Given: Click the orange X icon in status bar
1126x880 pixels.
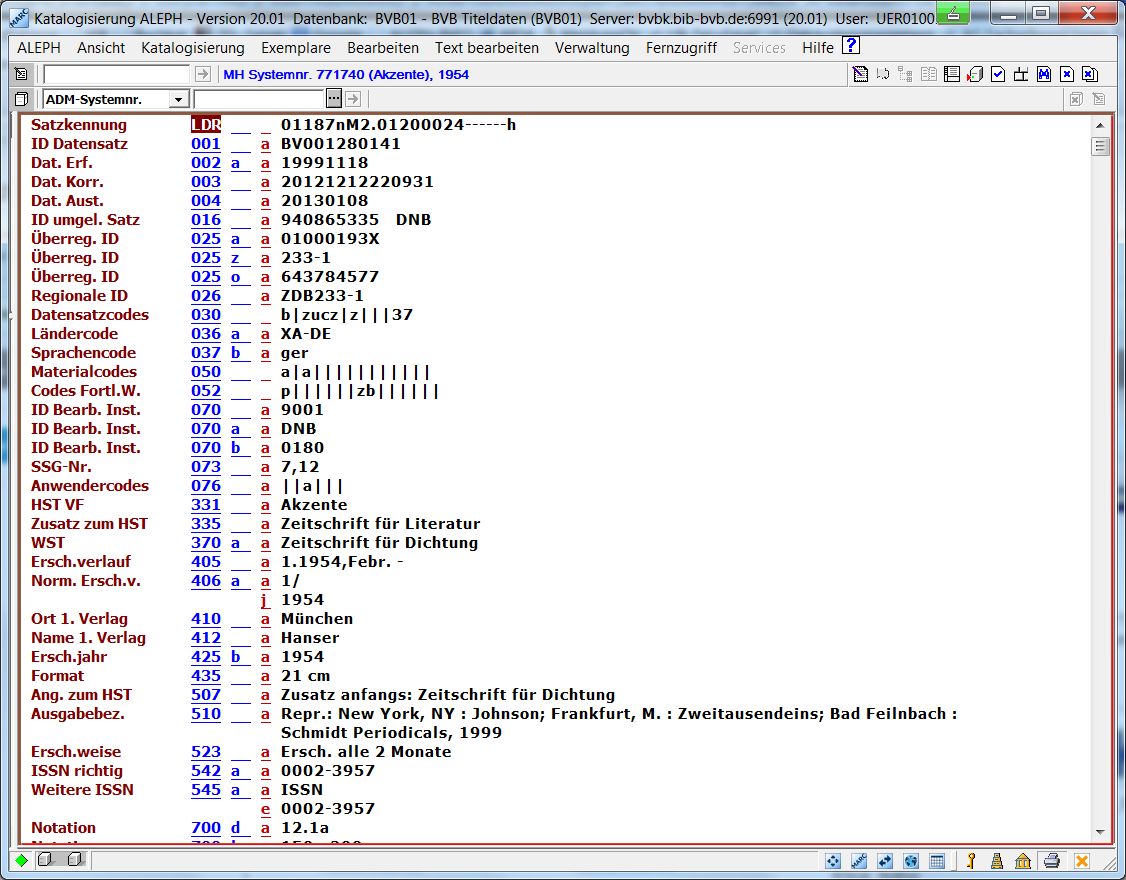Looking at the screenshot, I should pyautogui.click(x=1081, y=861).
